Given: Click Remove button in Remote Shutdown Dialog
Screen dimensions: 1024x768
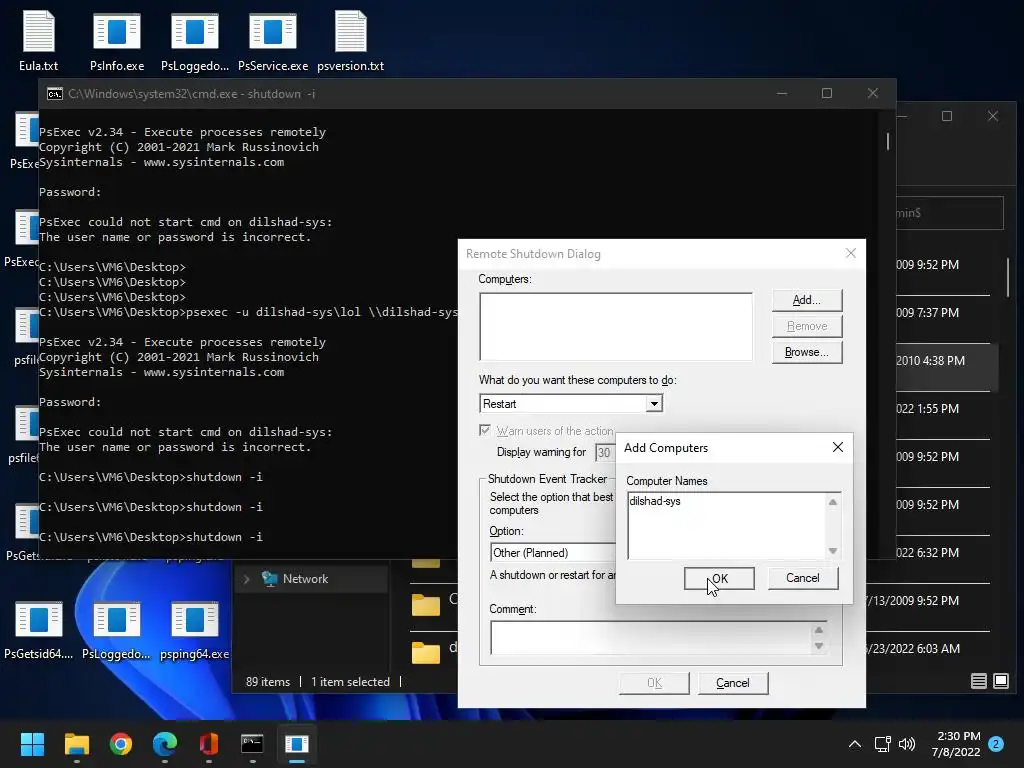Looking at the screenshot, I should click(x=807, y=326).
